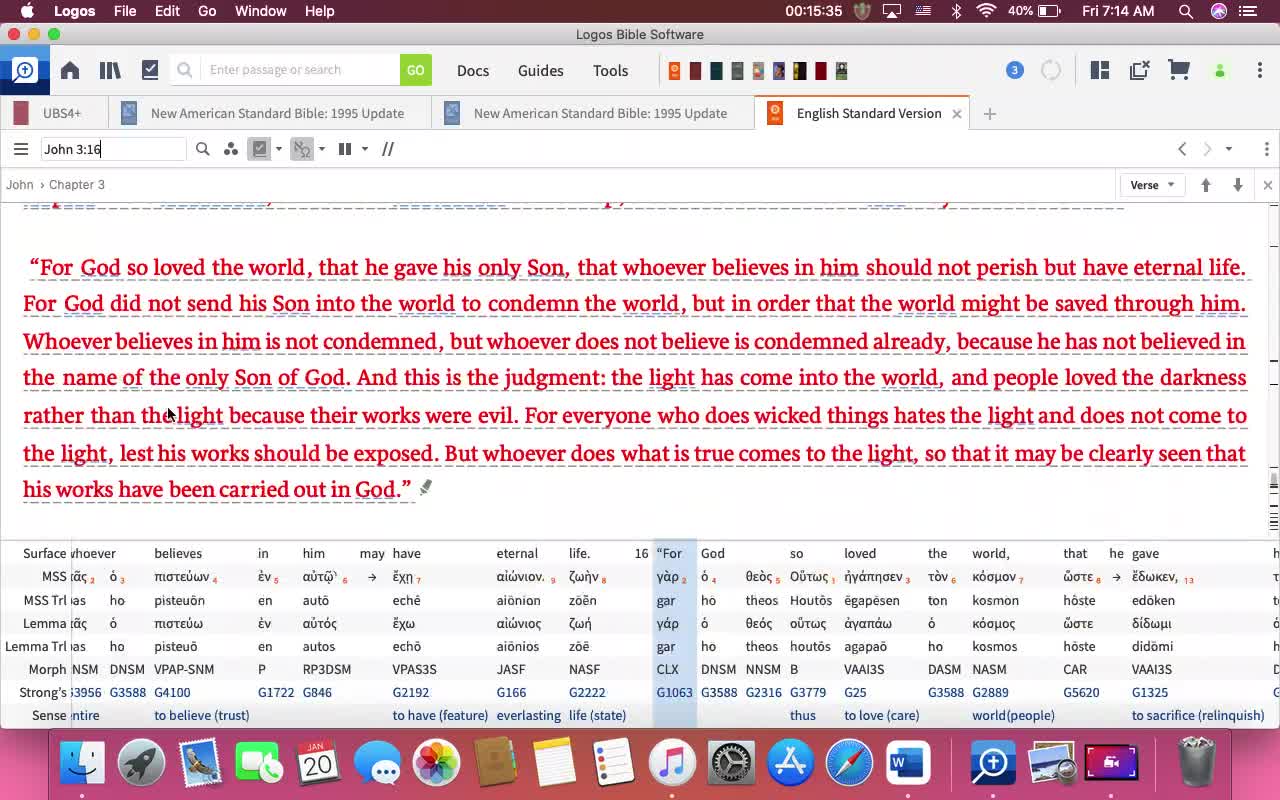
Task: Open the Layouts grid icon
Action: coord(1100,70)
